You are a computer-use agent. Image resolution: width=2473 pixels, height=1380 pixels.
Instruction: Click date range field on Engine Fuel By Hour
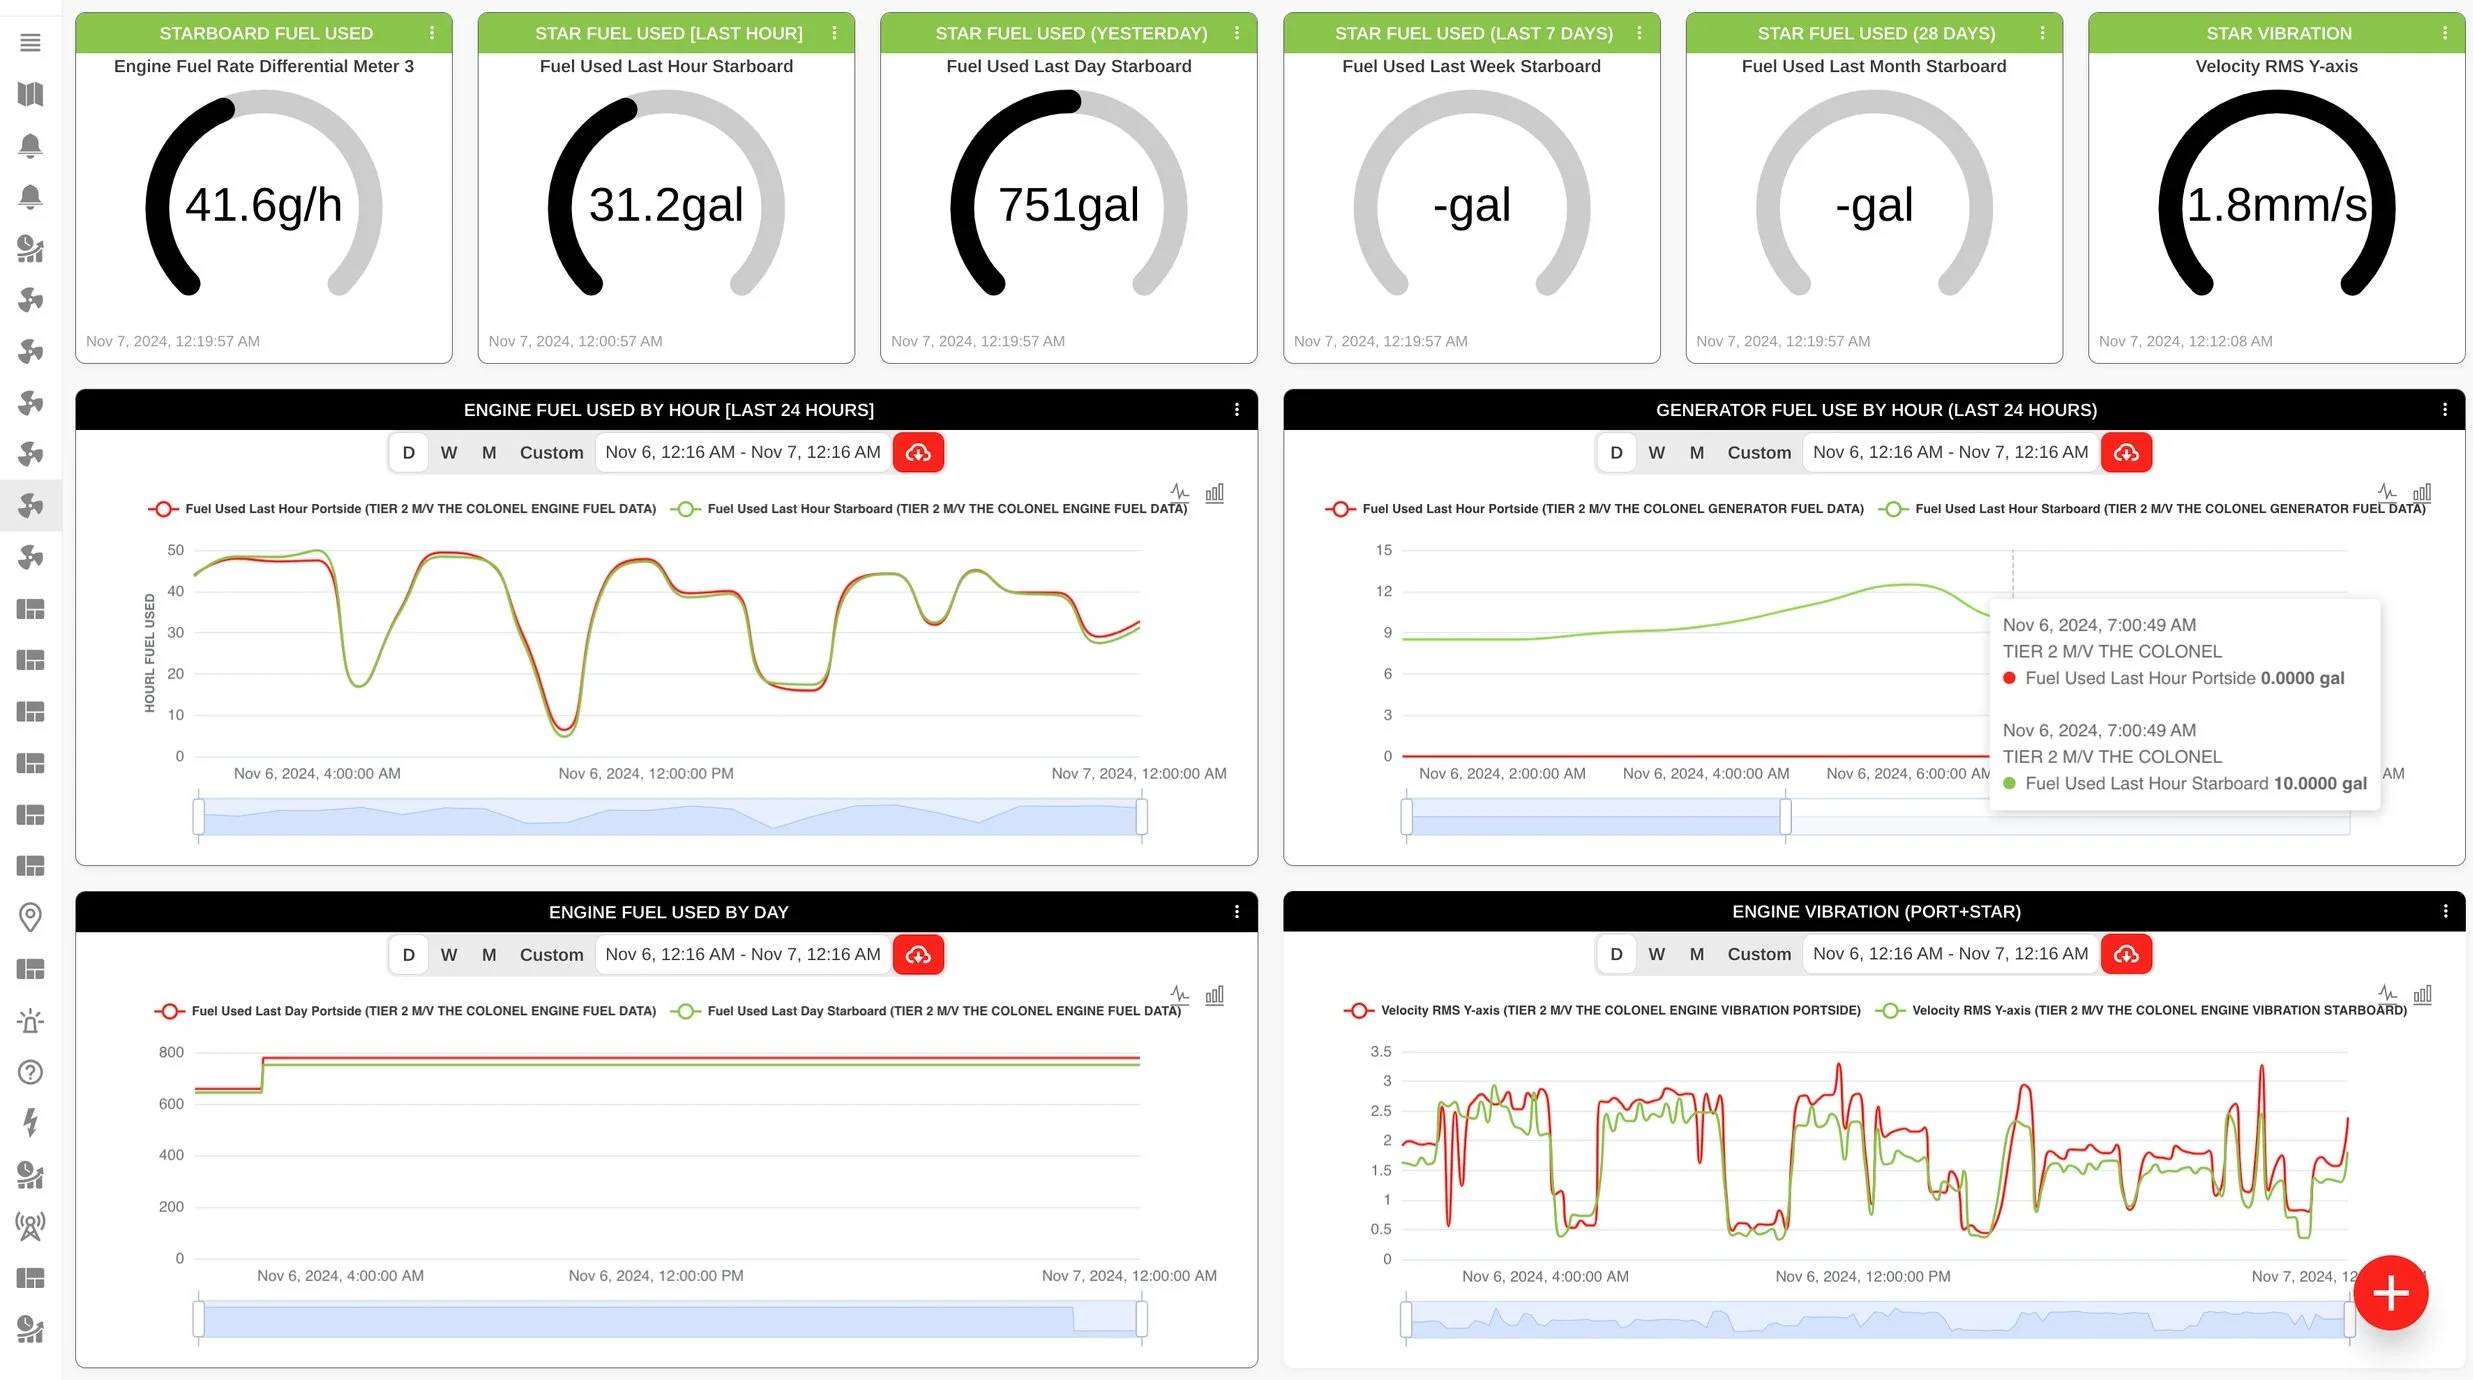click(x=743, y=453)
